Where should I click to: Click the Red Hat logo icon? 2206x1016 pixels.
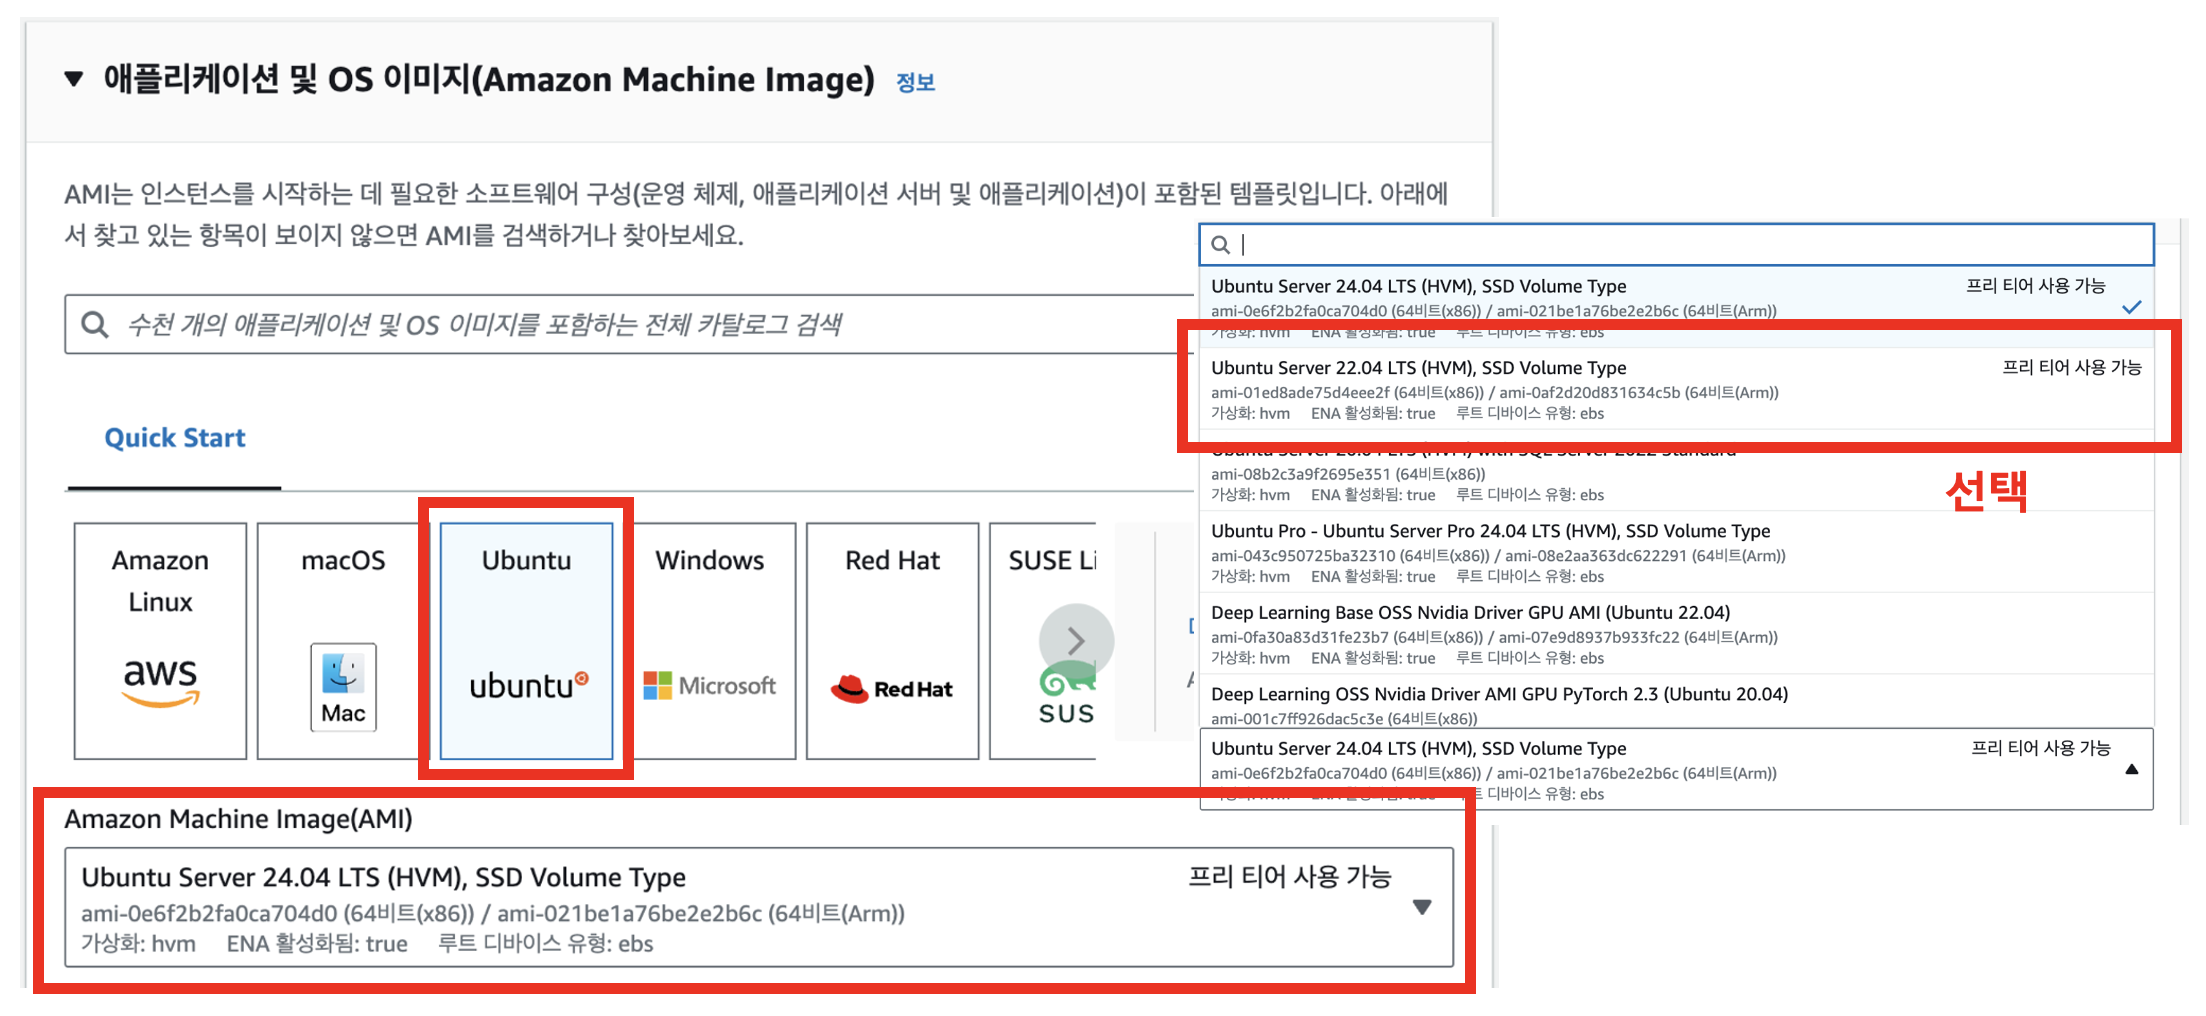point(892,689)
